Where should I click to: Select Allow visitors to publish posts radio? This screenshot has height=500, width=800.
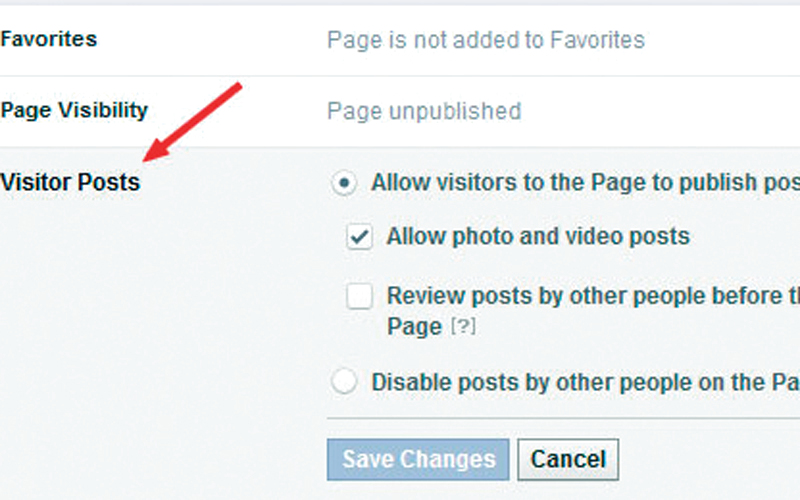click(345, 183)
